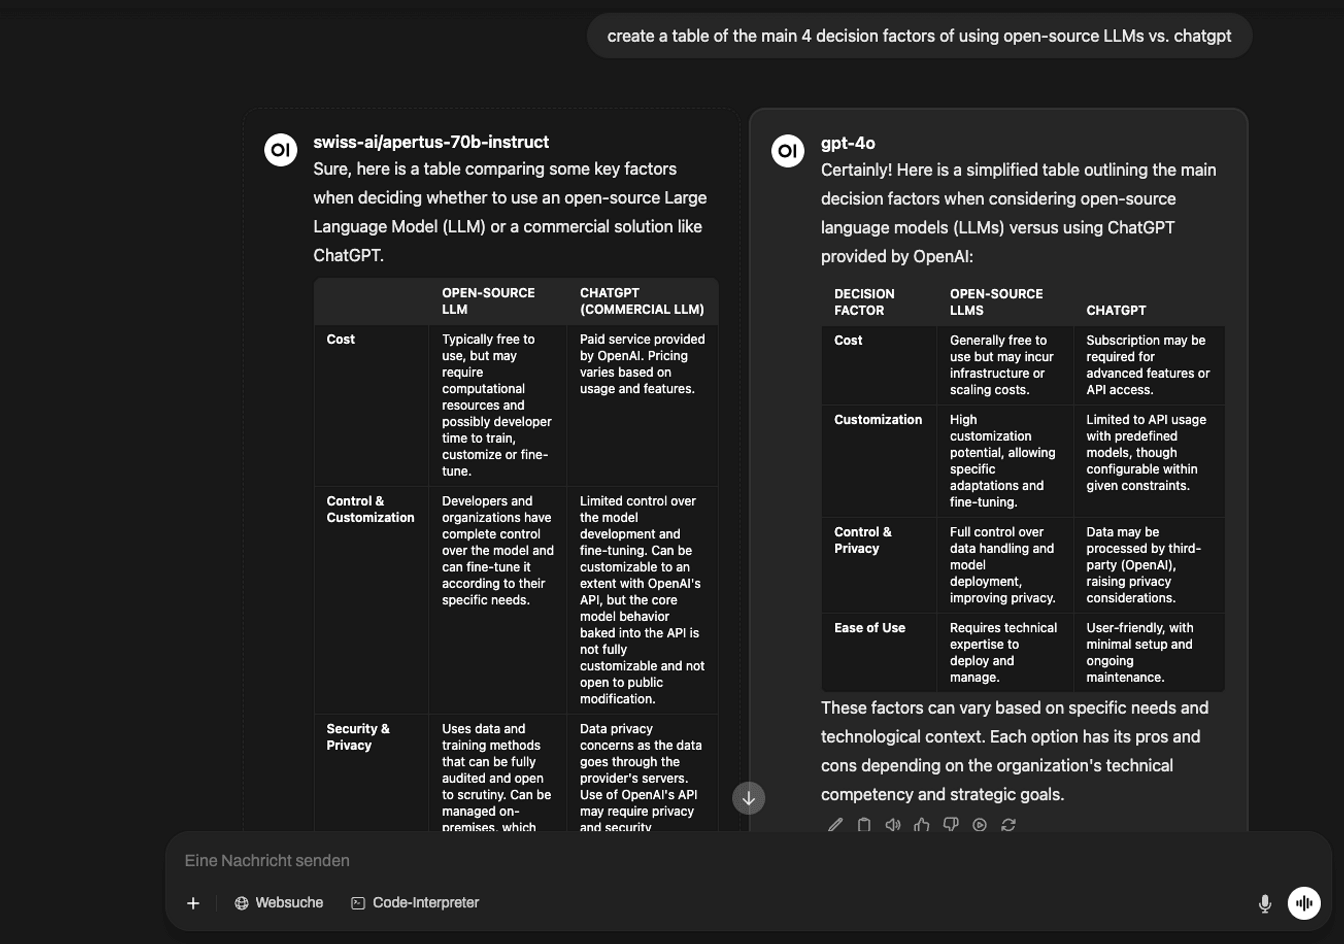Copy gpt-4o's answer using the clipboard icon
Viewport: 1344px width, 944px height.
(x=865, y=825)
